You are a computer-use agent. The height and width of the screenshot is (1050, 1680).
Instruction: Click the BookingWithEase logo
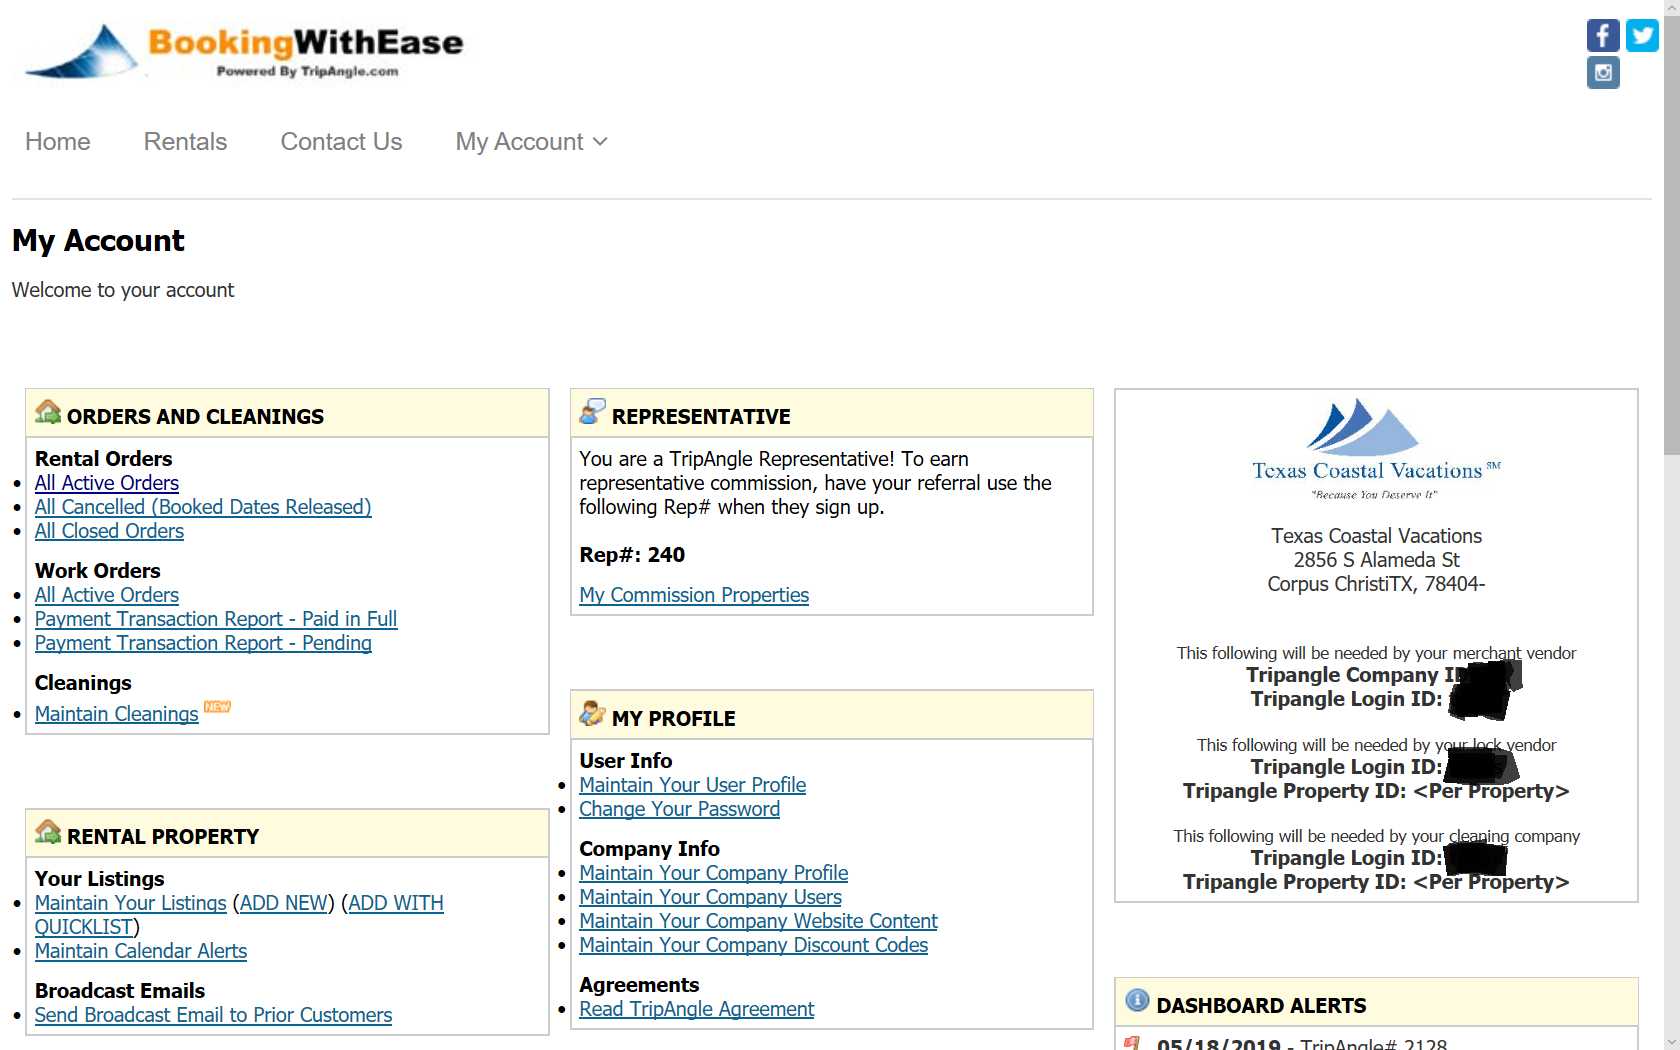click(244, 51)
